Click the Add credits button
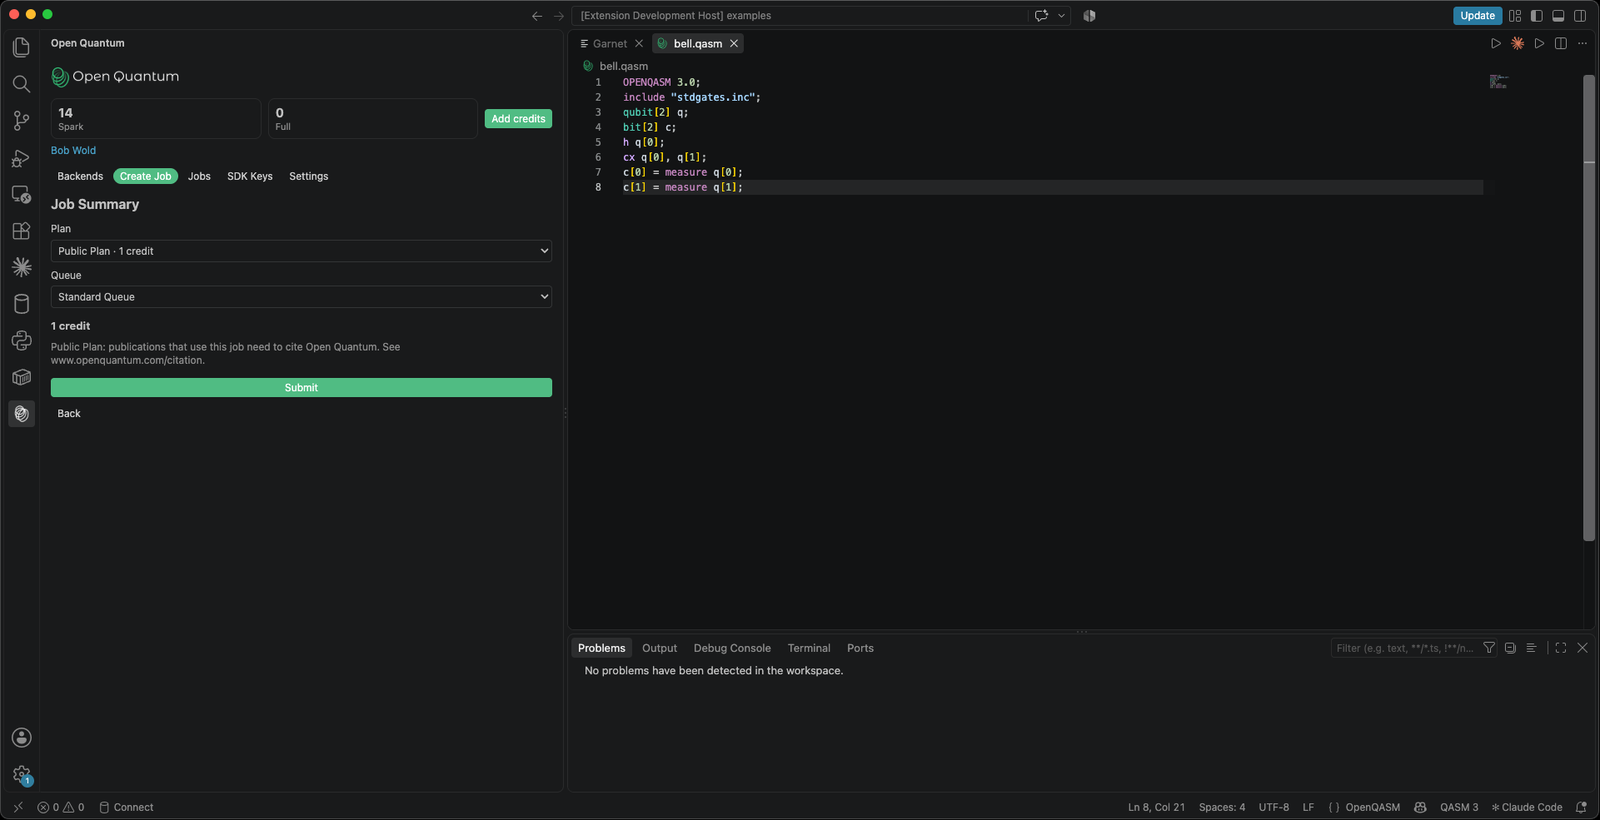The height and width of the screenshot is (820, 1600). point(518,119)
